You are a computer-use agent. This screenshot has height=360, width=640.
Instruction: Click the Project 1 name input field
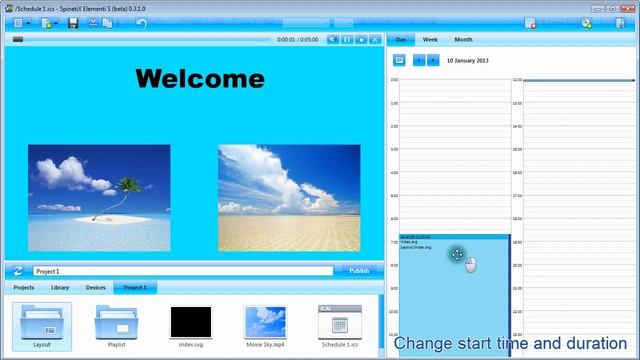(183, 271)
